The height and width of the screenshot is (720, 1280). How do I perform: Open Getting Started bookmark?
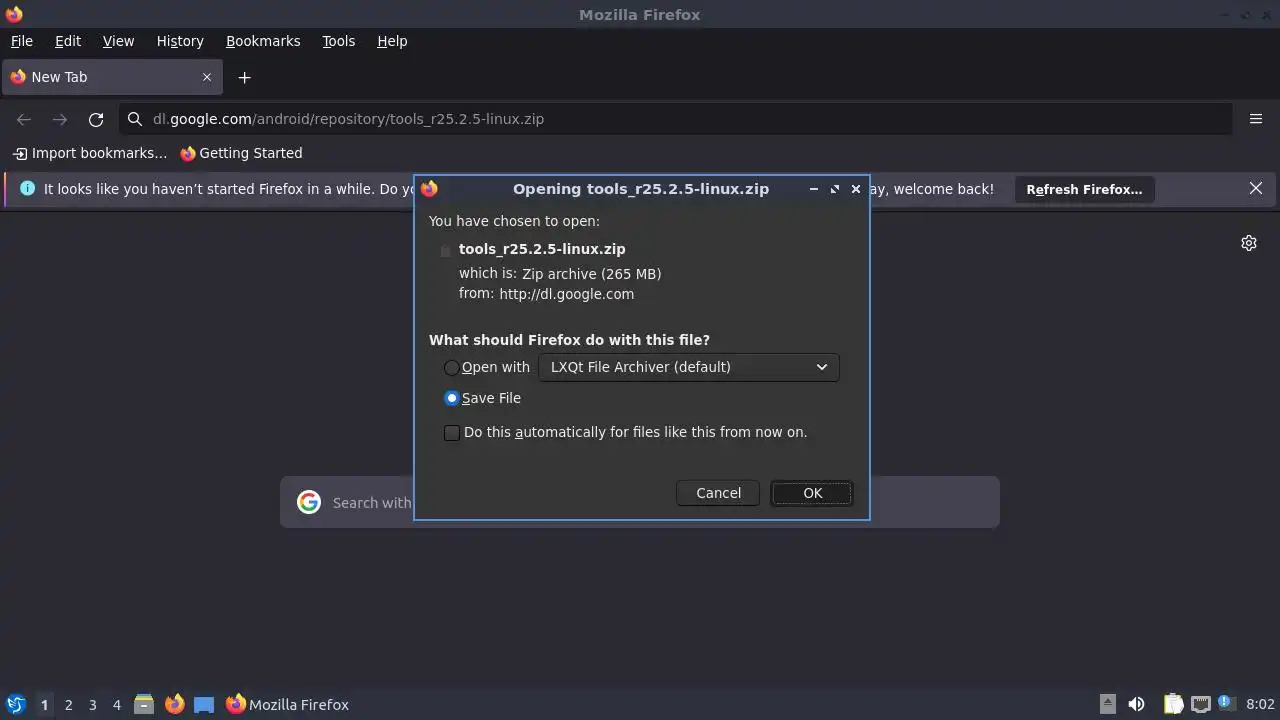tap(241, 153)
